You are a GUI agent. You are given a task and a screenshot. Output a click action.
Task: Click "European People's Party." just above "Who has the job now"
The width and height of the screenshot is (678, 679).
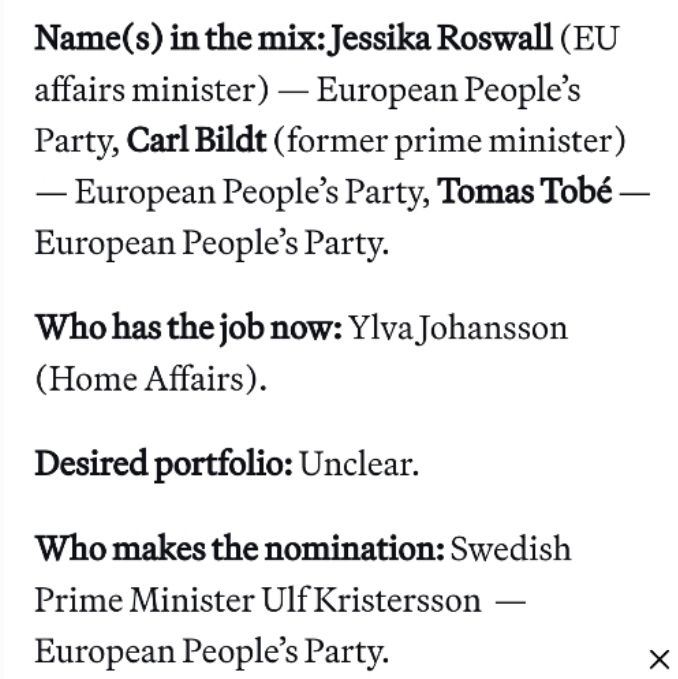(x=210, y=243)
